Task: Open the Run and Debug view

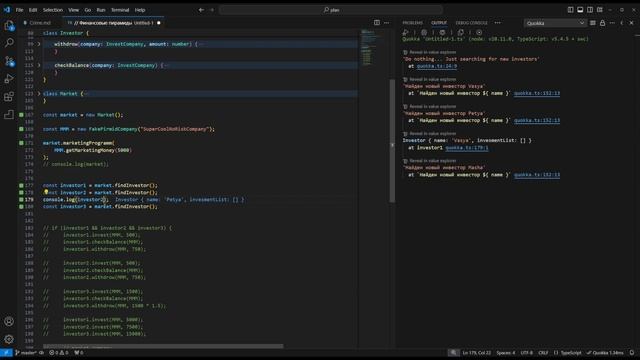Action: pos(9,79)
